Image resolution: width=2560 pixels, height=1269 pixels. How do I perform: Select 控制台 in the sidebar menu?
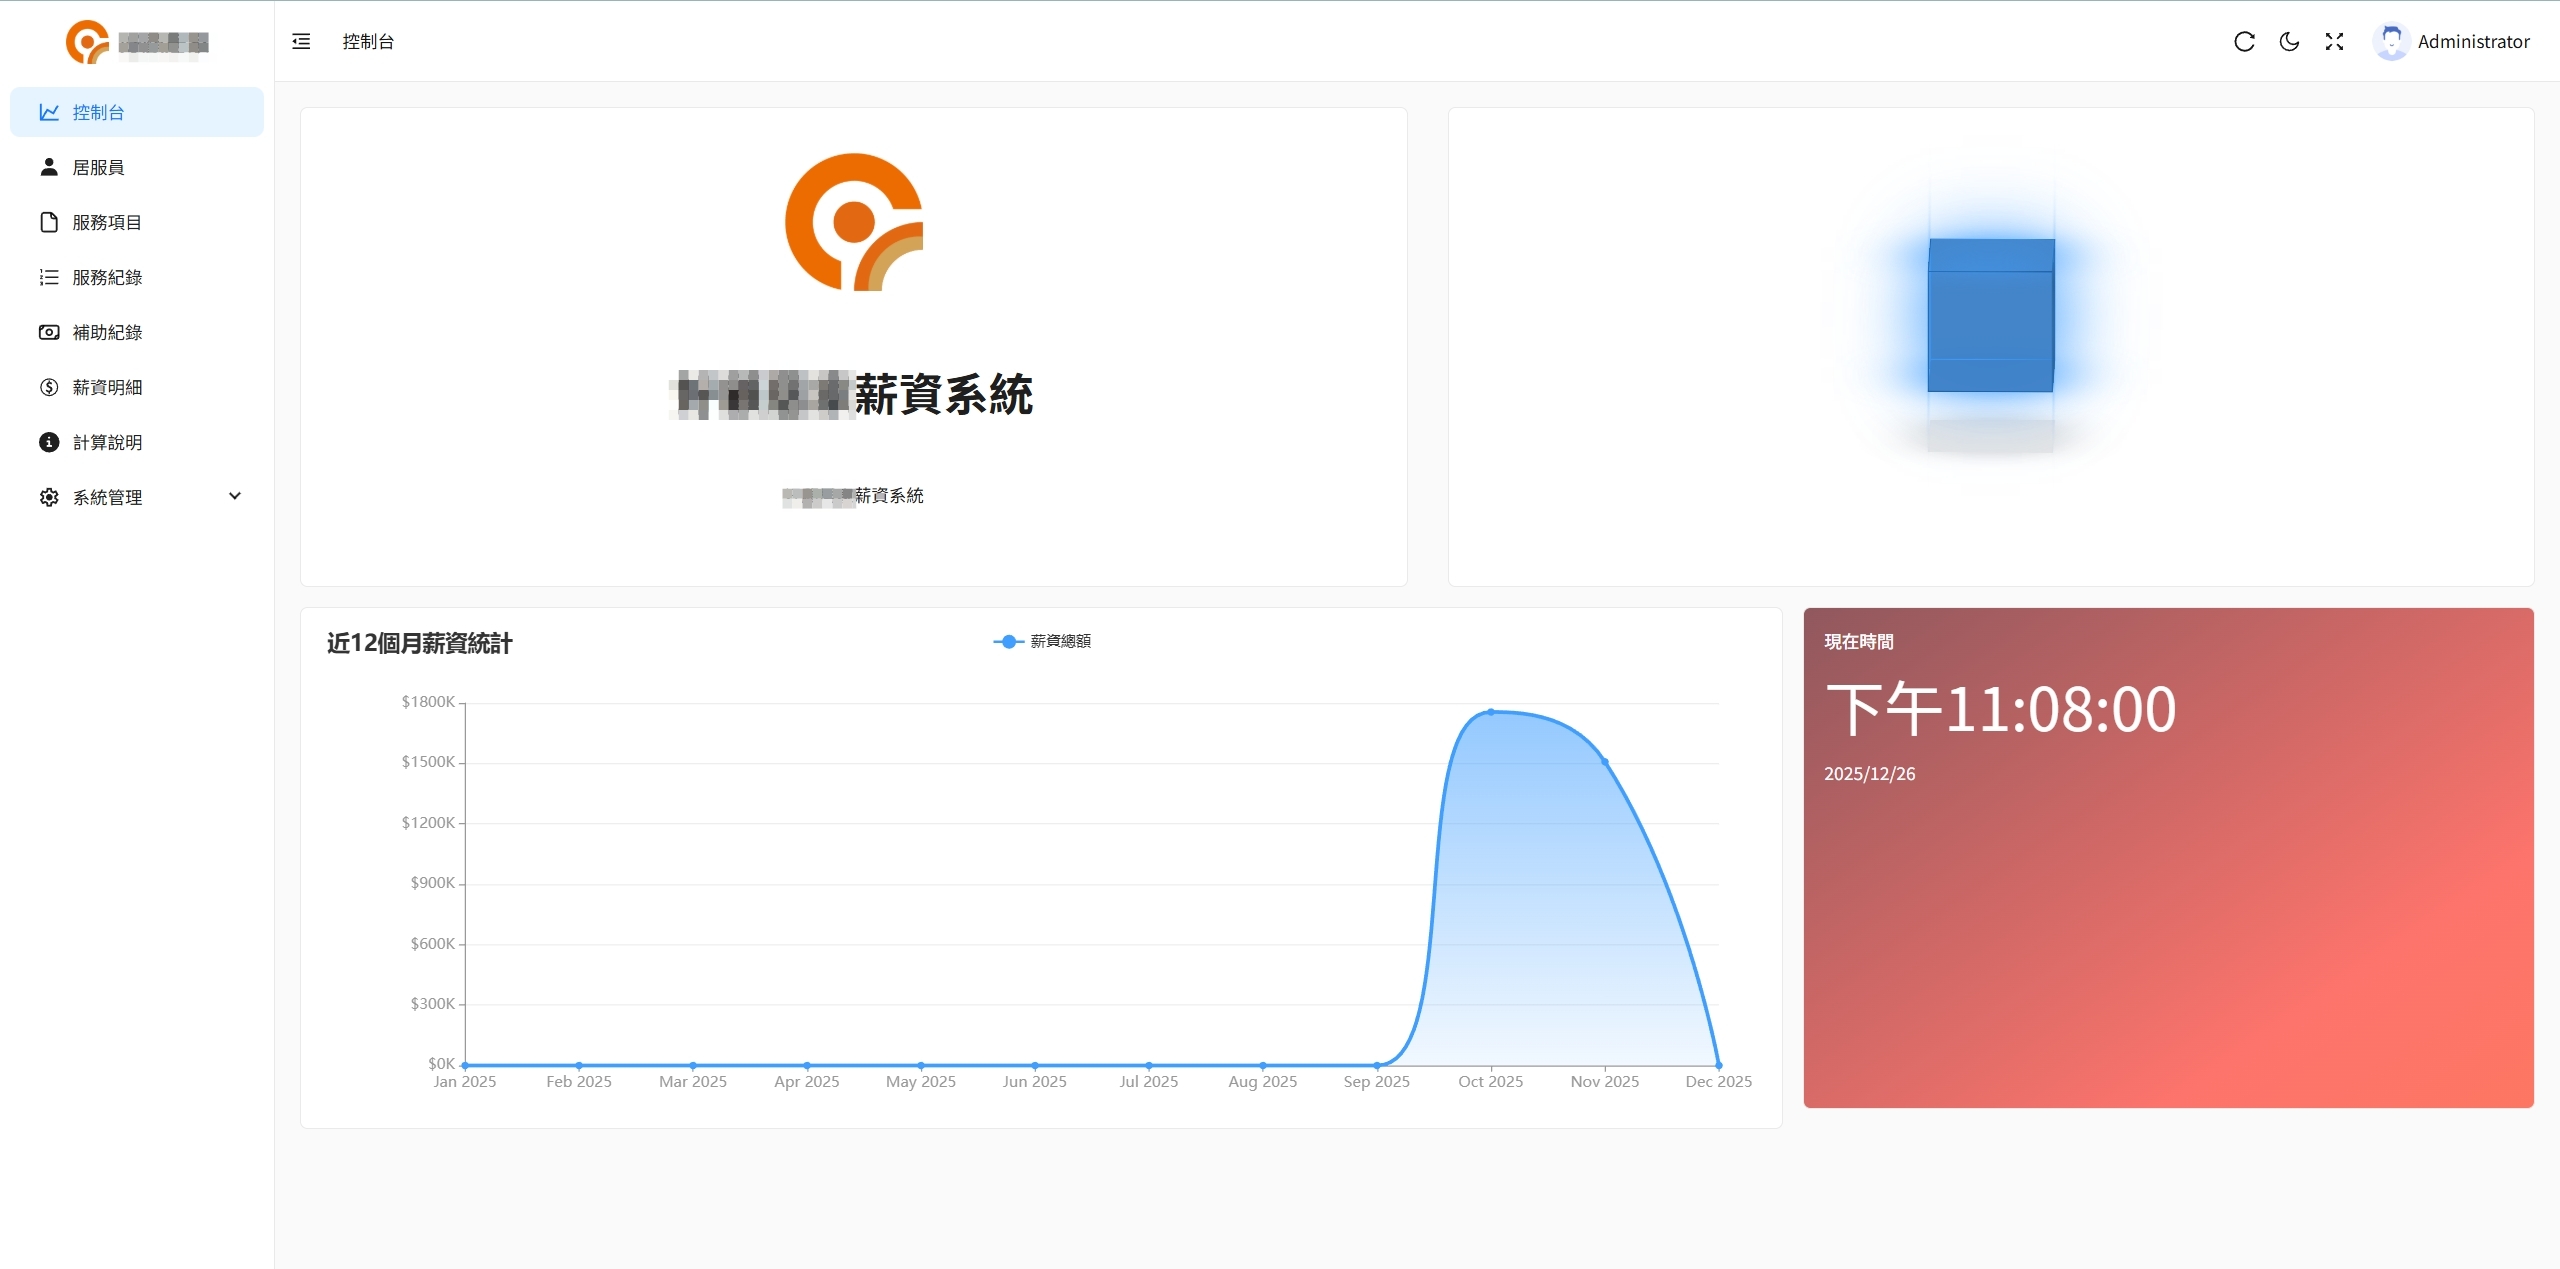pos(98,112)
